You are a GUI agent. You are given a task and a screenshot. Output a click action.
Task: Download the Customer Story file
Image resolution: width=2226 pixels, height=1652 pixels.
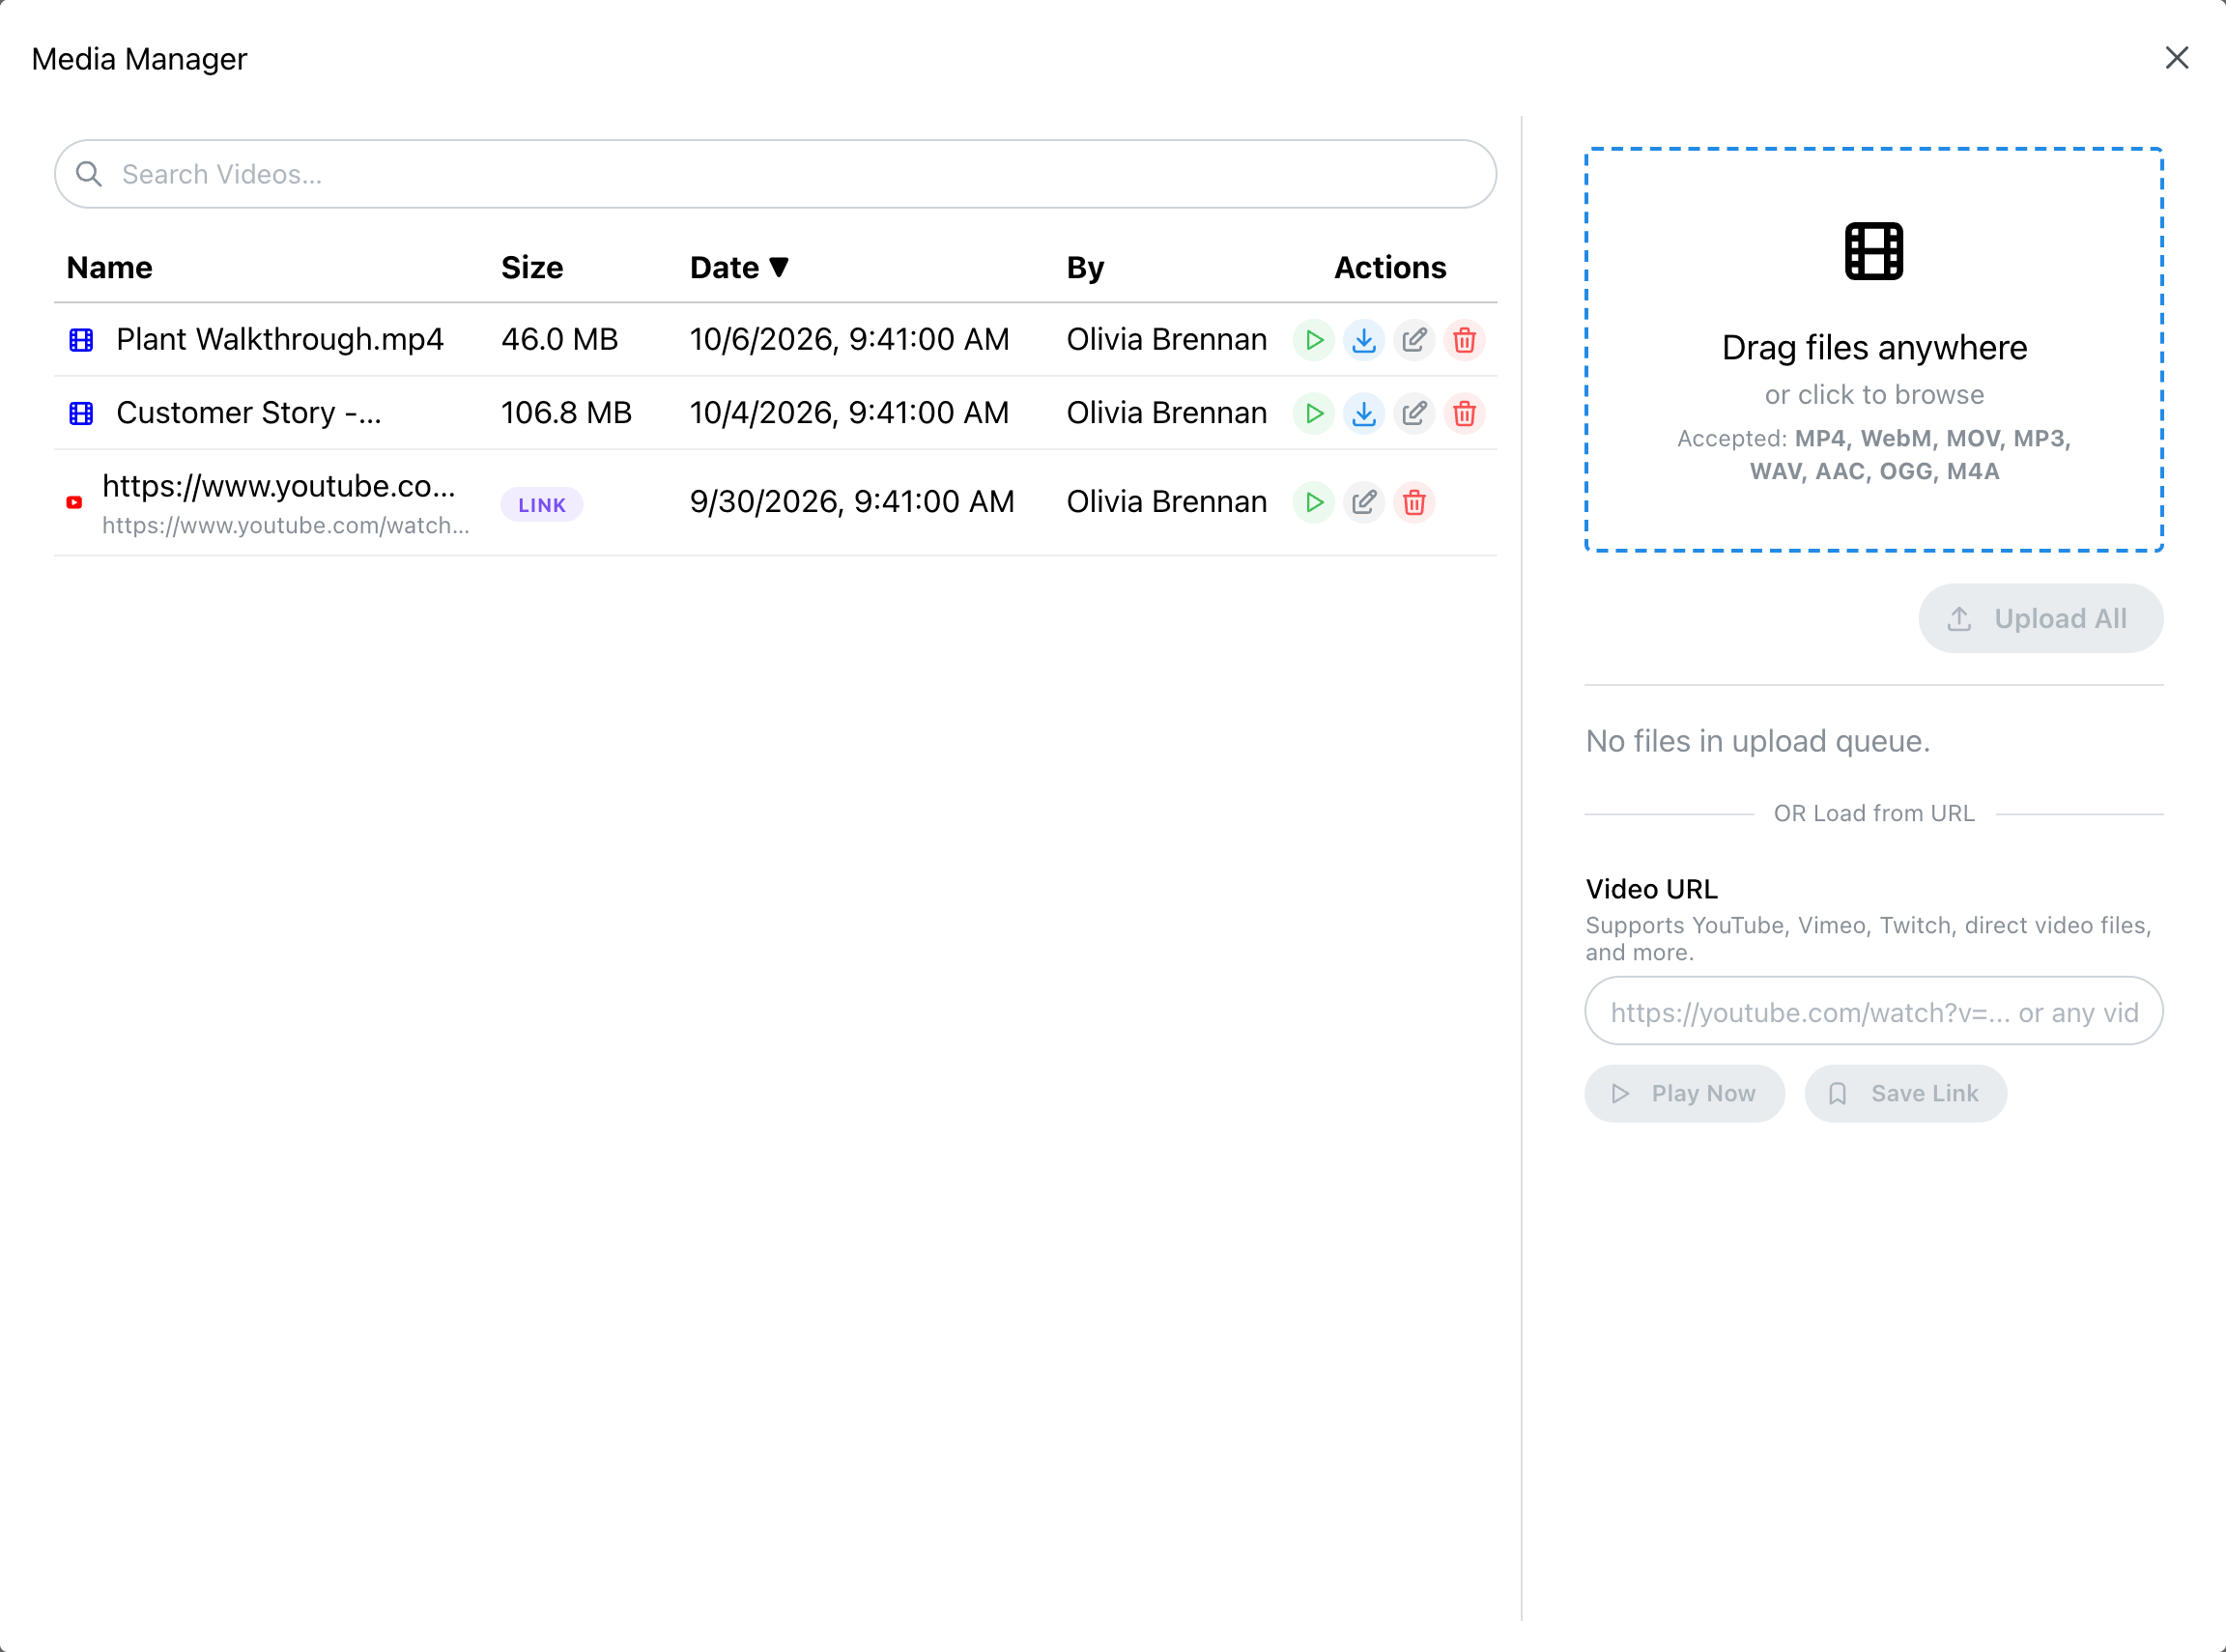coord(1364,413)
